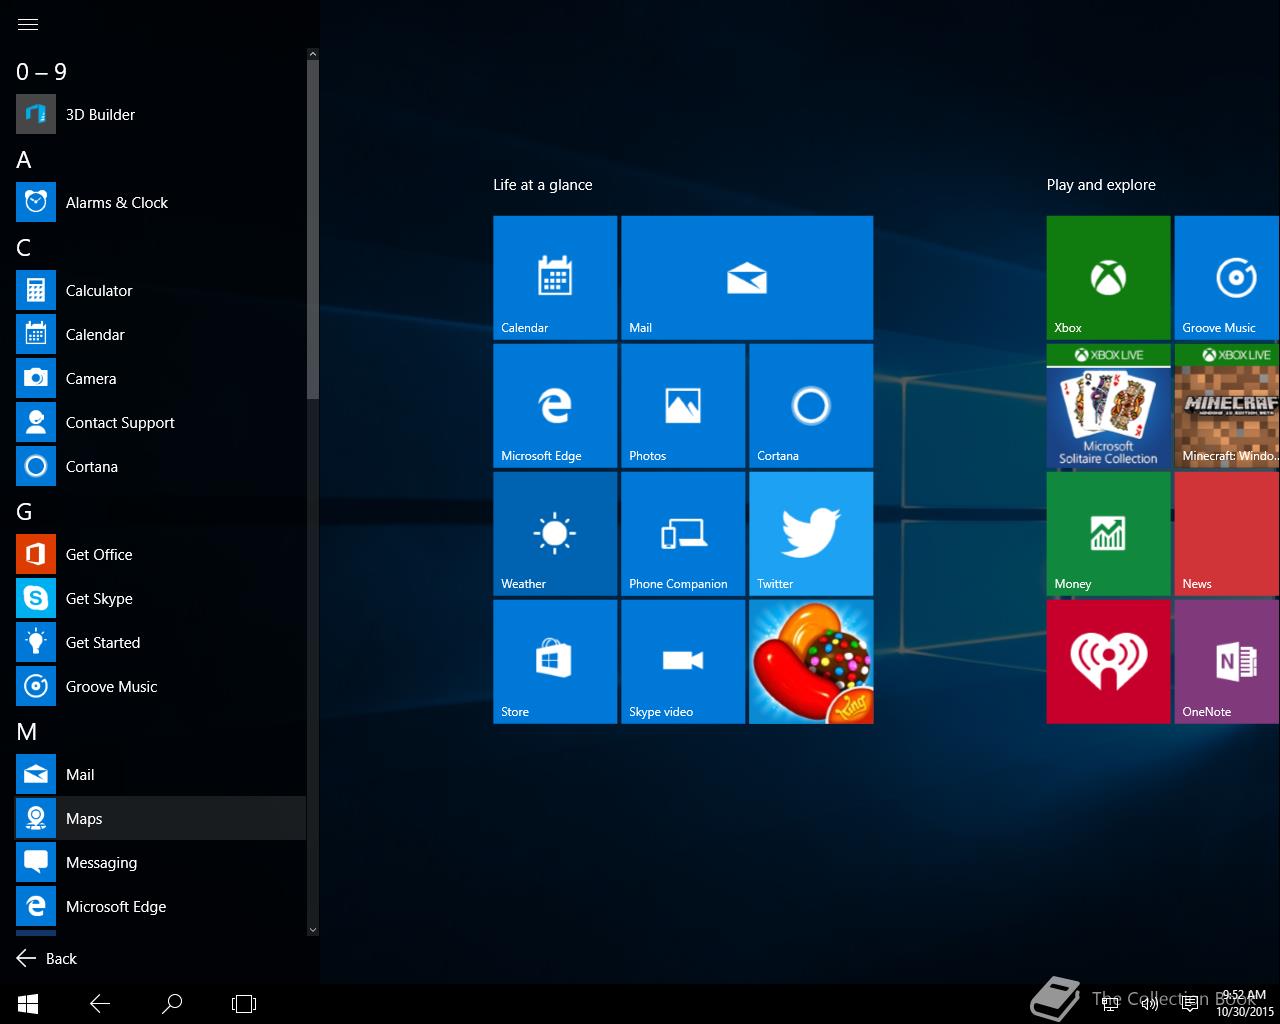
Task: Open Messaging app
Action: tap(160, 862)
